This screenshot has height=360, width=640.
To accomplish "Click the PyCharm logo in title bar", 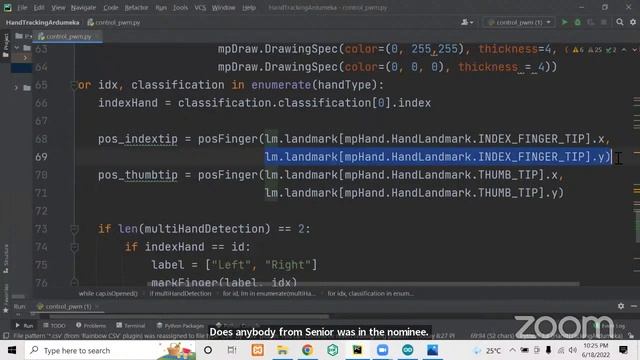I will tap(7, 7).
